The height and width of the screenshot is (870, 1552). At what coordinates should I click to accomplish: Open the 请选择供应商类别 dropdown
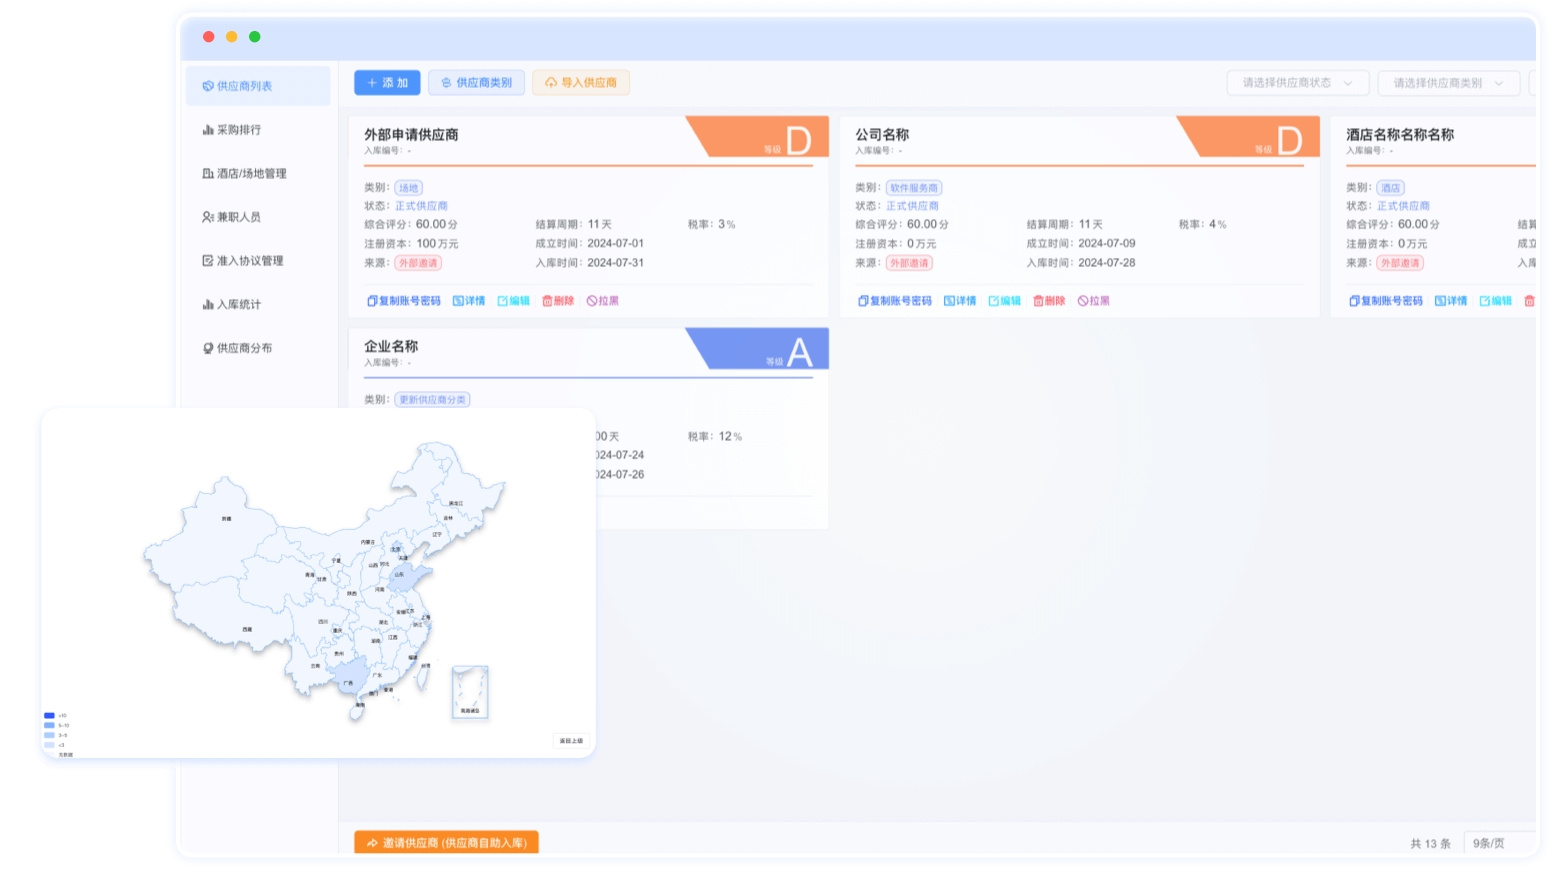click(x=1448, y=83)
